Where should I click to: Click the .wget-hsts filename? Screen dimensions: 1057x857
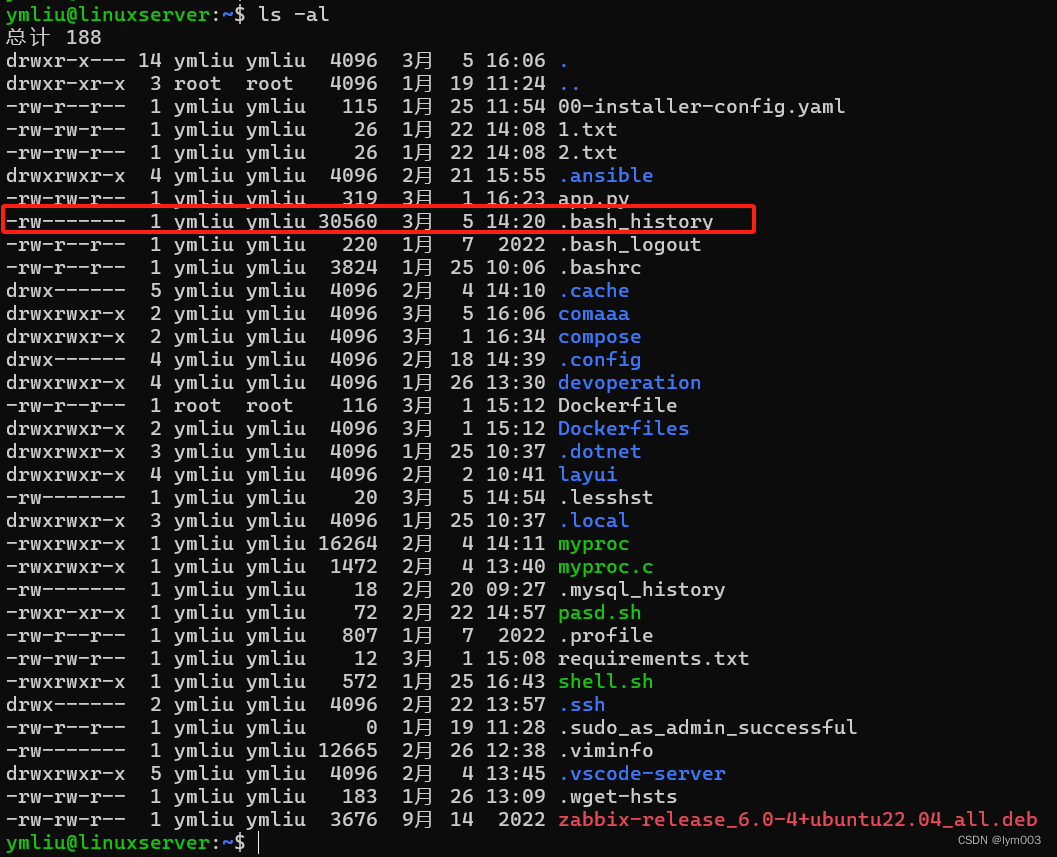tap(617, 796)
